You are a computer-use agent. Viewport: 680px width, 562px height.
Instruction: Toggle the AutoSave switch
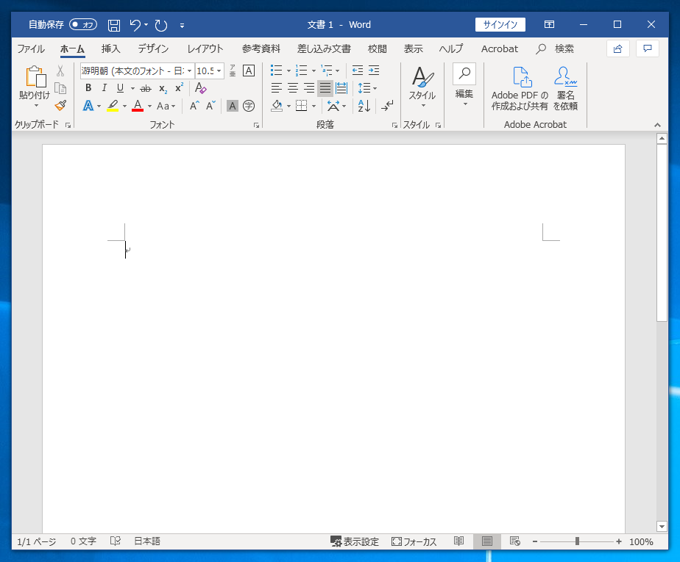pos(83,25)
